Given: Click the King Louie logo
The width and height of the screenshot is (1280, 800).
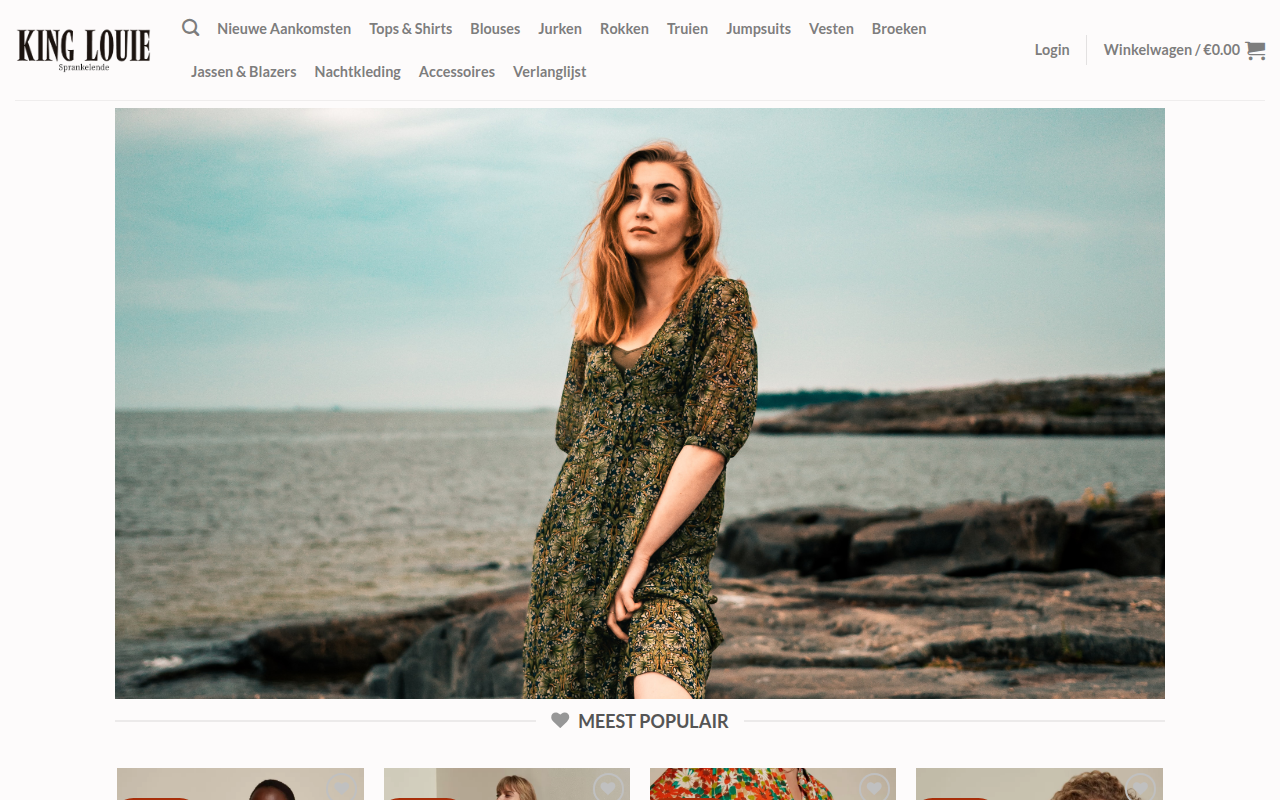Looking at the screenshot, I should click(x=84, y=49).
